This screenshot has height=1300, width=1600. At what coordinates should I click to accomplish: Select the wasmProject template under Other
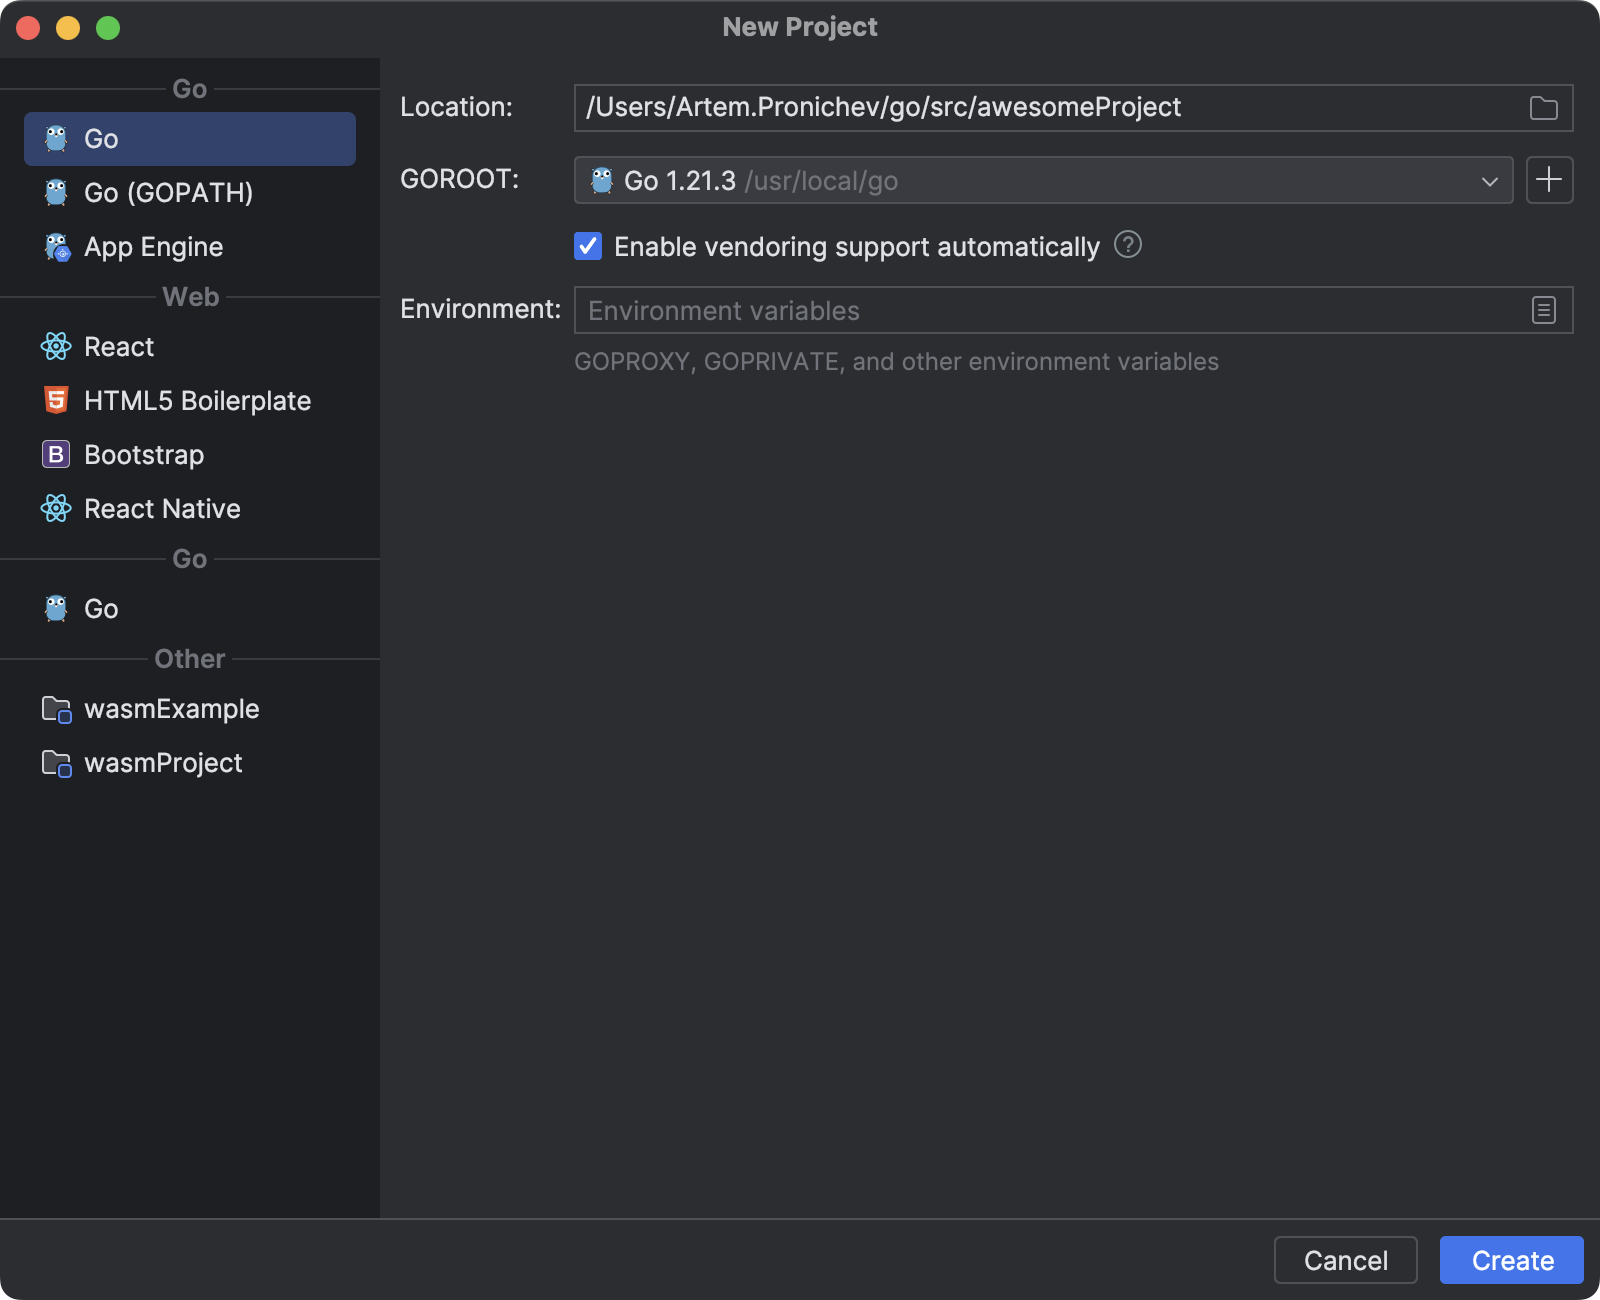tap(164, 763)
